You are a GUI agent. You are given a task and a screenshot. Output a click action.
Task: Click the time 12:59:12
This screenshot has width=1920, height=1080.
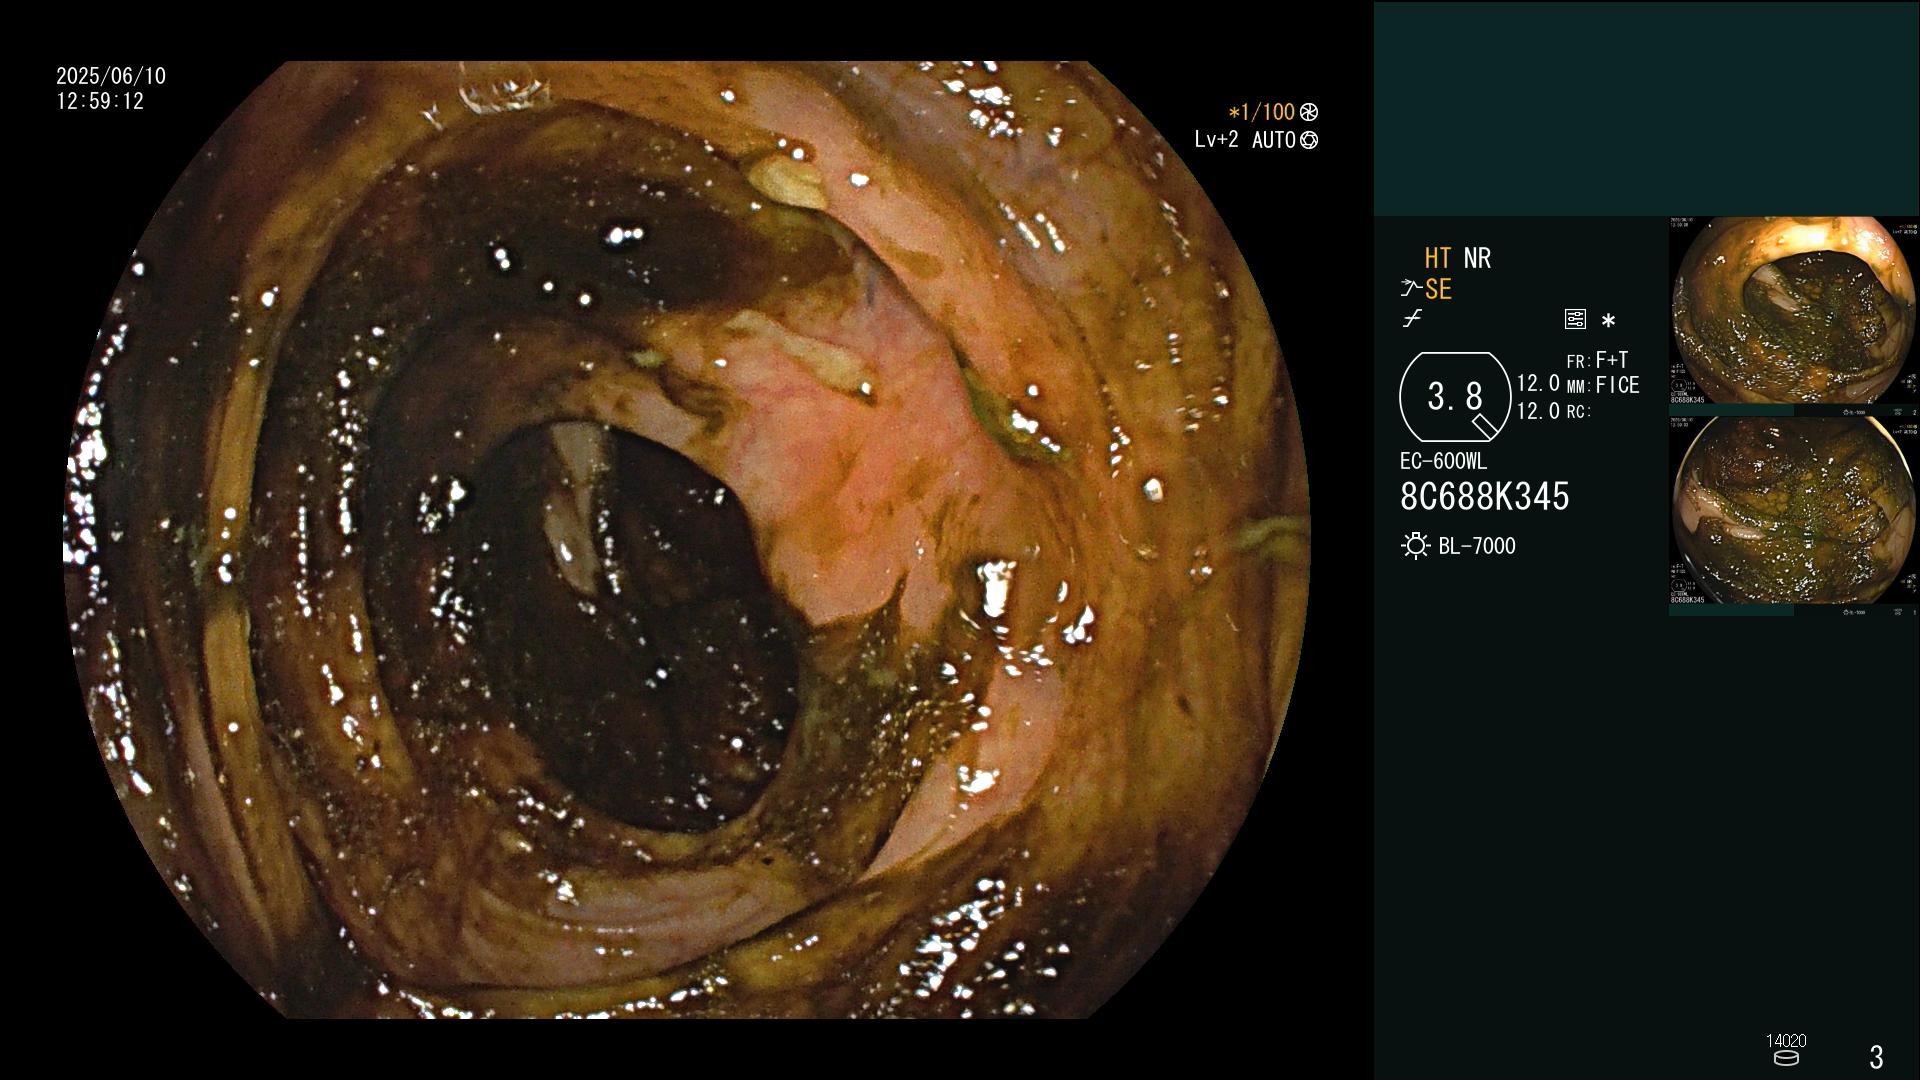pos(100,101)
